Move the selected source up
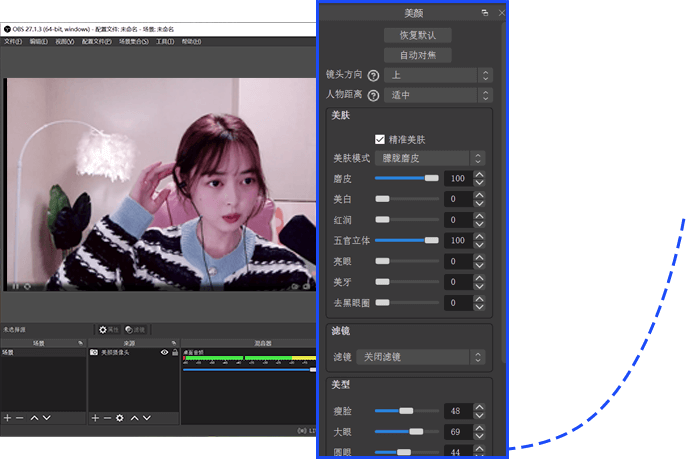 click(135, 417)
